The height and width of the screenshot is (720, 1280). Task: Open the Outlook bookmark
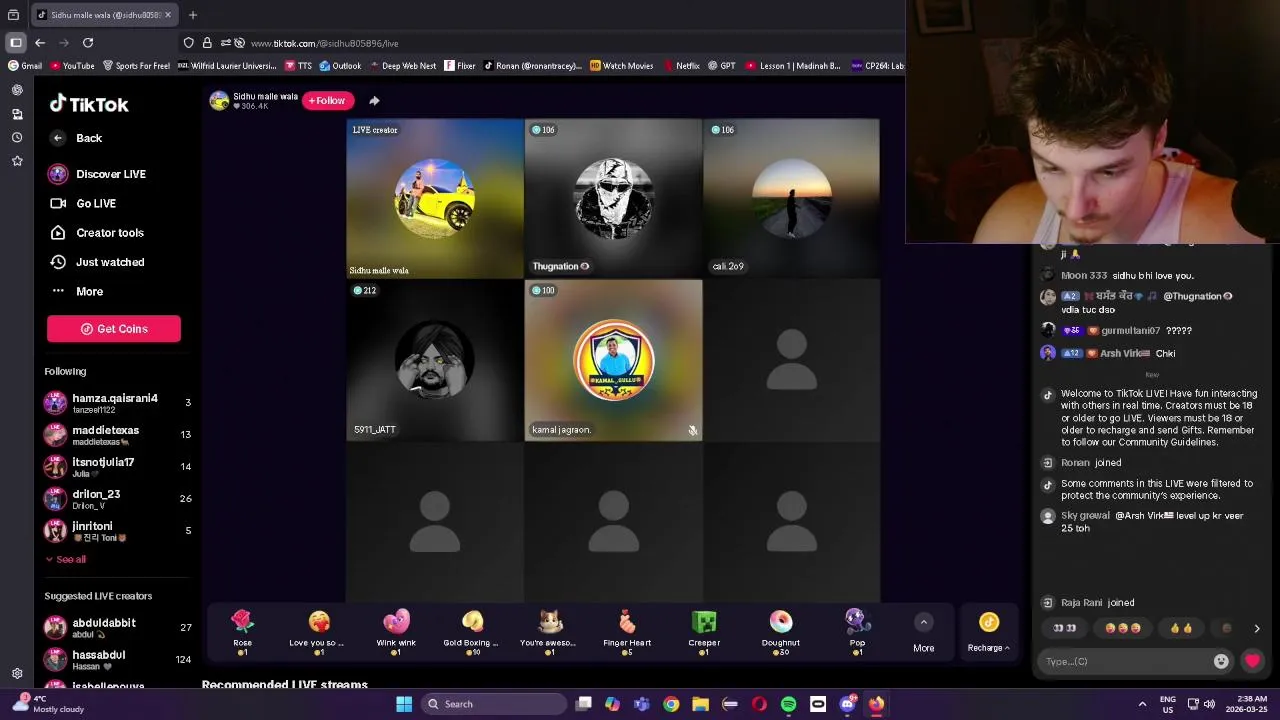point(340,66)
